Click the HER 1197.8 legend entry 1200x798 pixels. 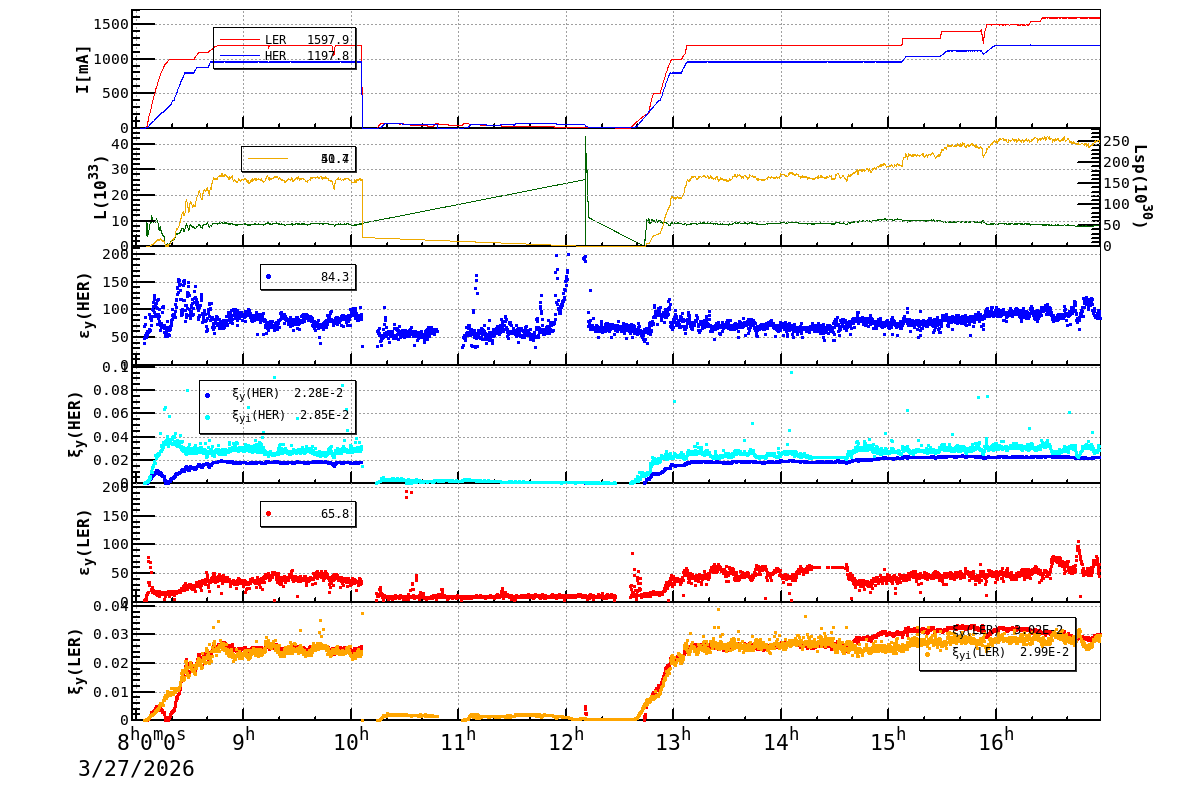(x=285, y=56)
